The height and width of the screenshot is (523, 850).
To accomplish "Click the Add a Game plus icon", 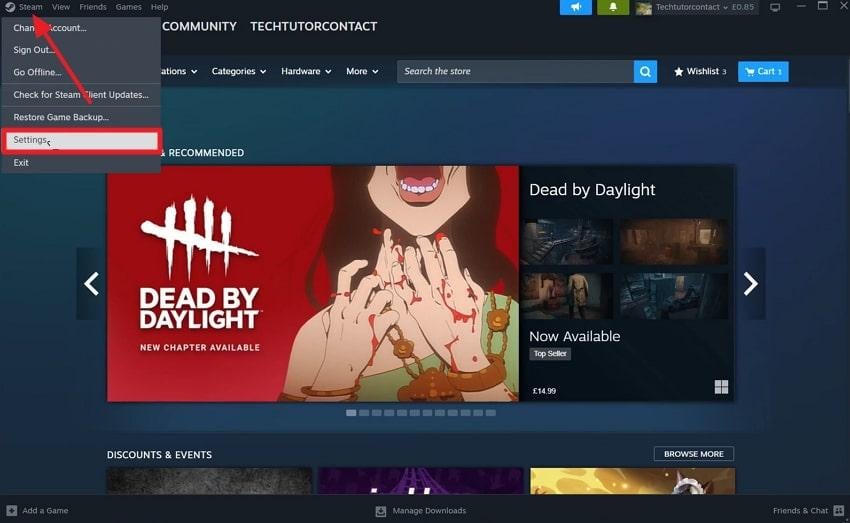I will pos(11,511).
